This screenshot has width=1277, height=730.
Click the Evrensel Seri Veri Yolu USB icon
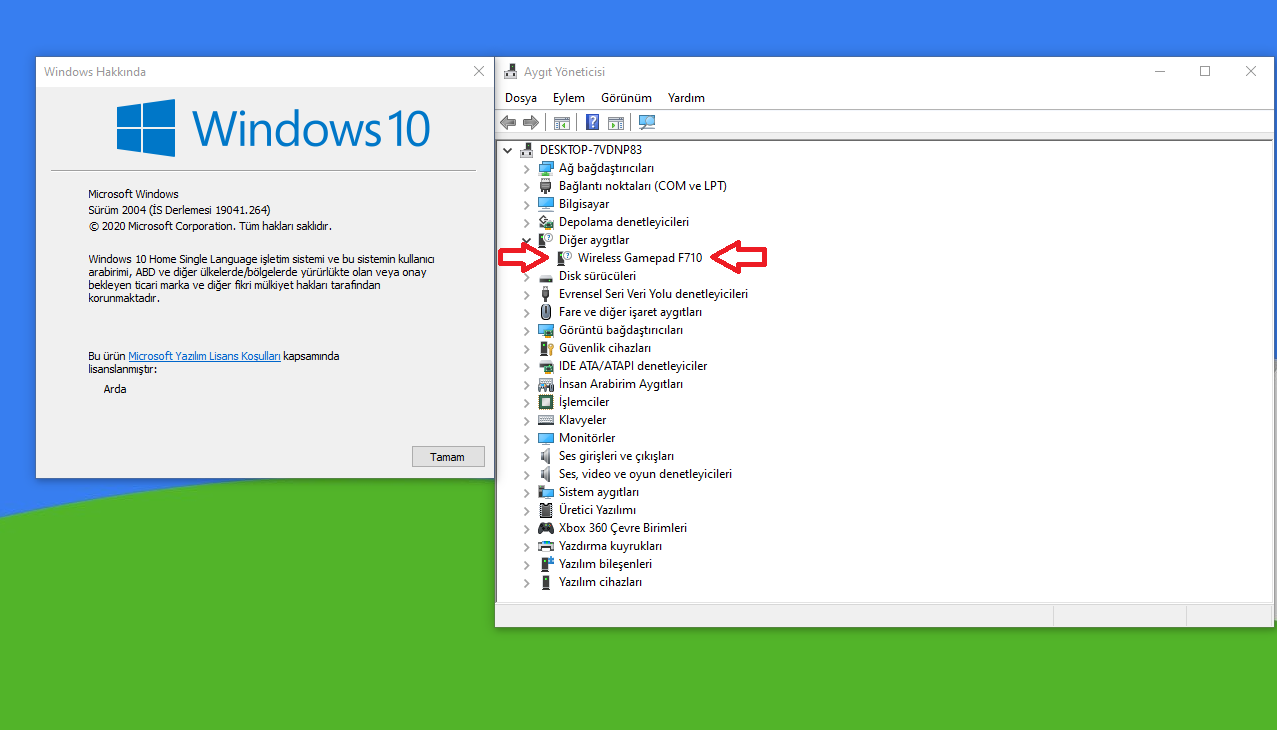click(x=546, y=294)
